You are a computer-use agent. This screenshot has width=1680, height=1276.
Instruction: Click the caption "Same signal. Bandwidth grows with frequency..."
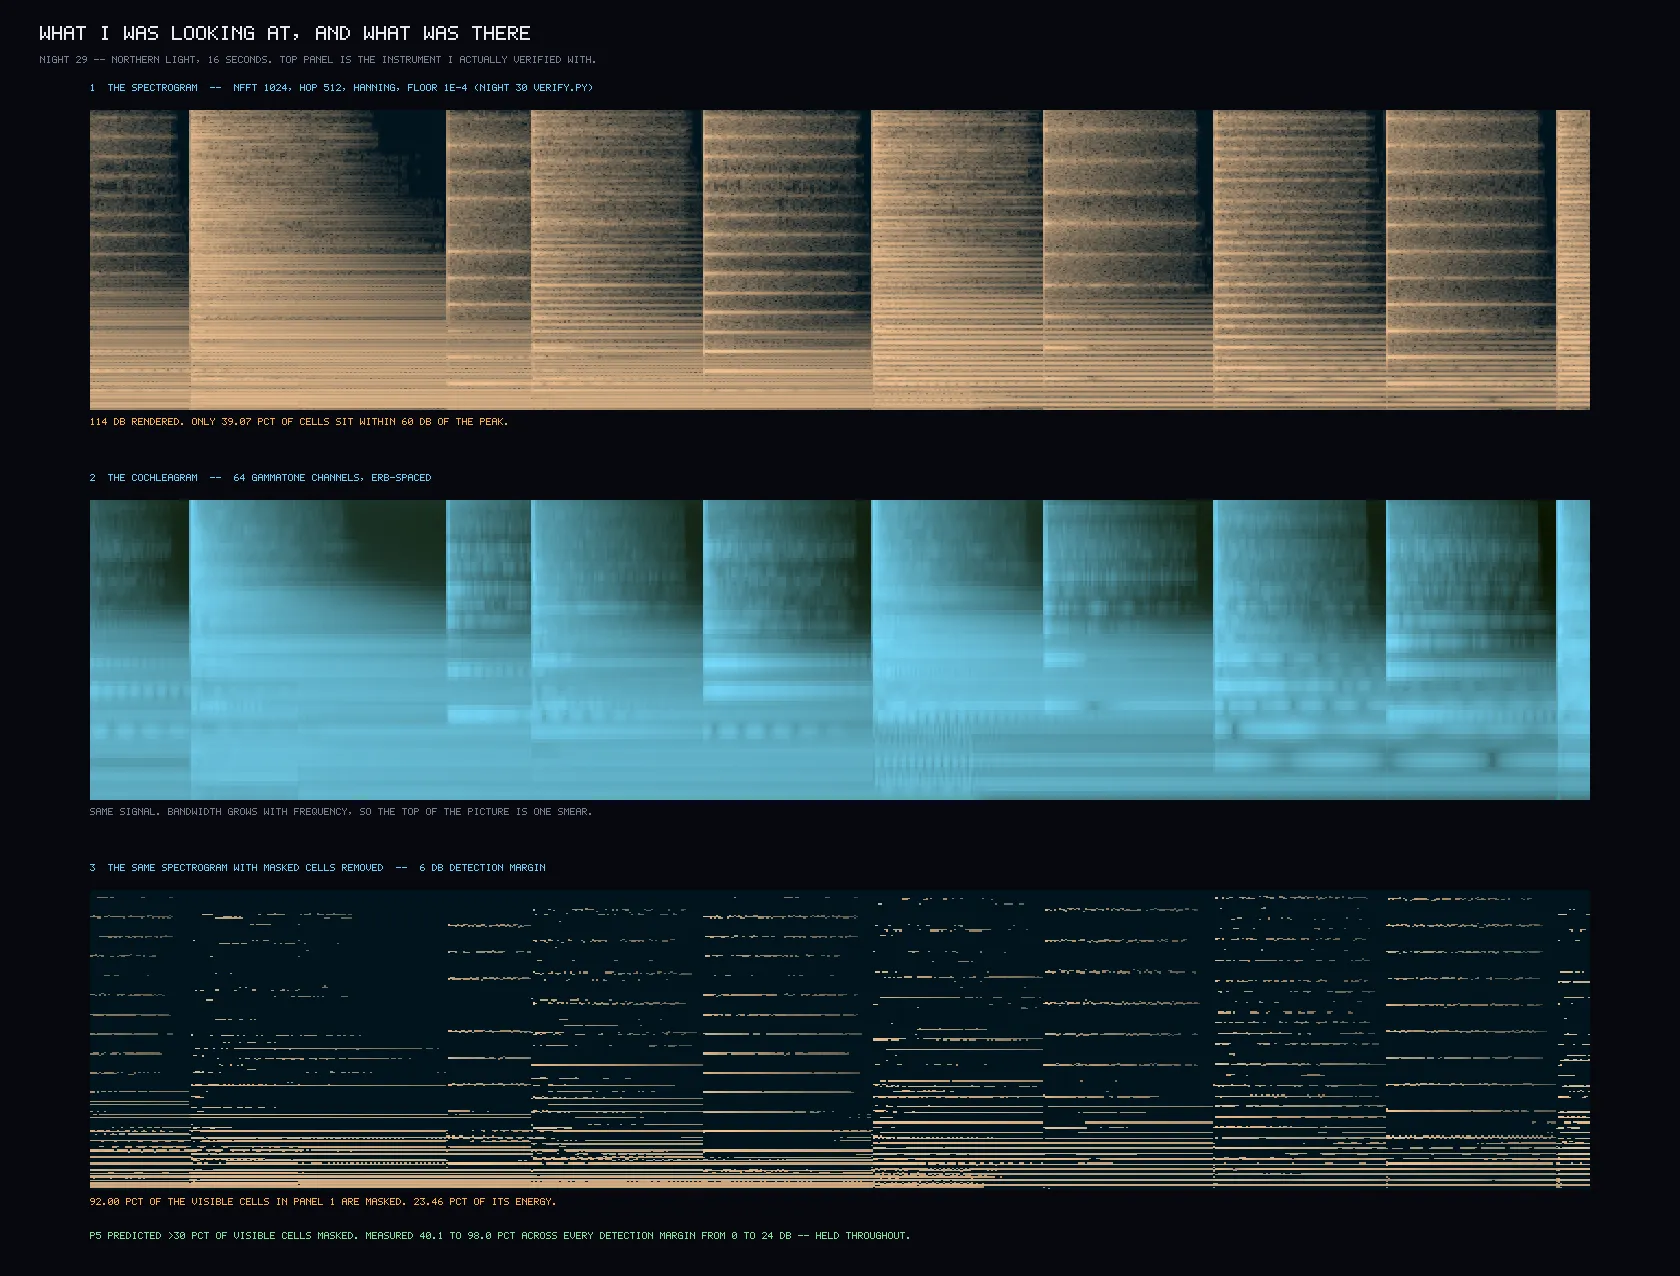341,812
